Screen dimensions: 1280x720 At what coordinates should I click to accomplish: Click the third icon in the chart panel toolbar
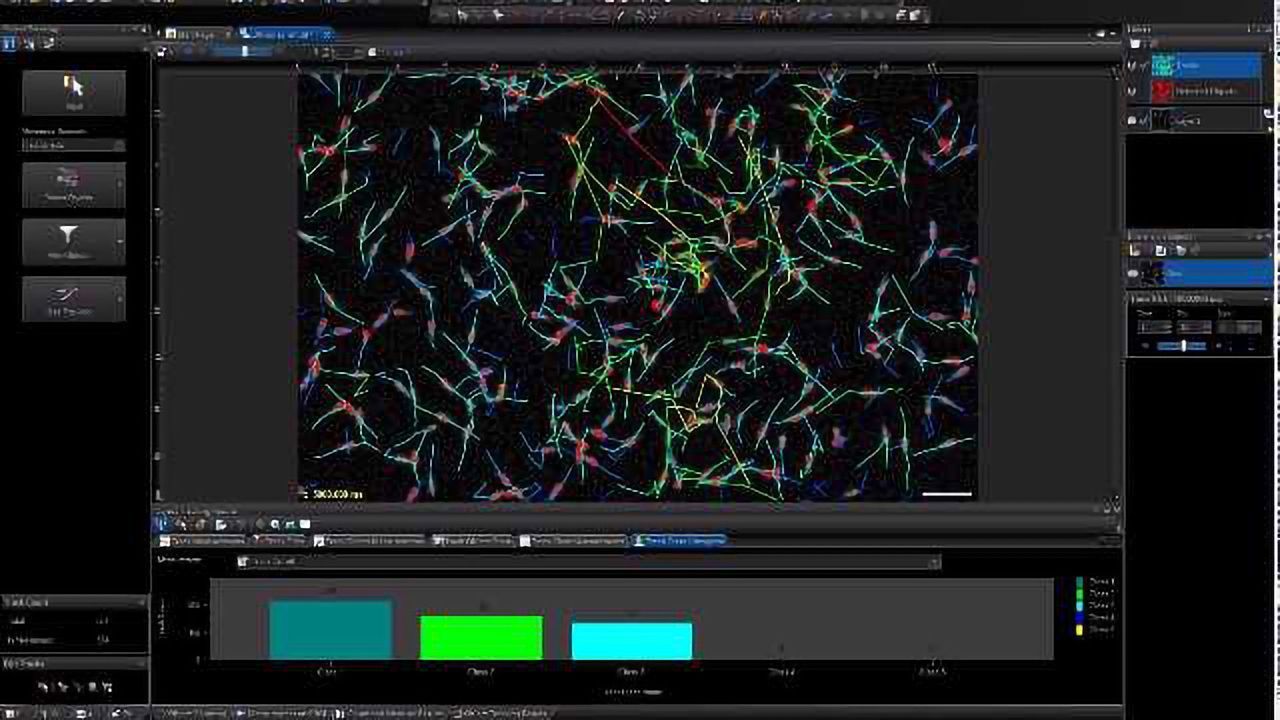click(200, 523)
